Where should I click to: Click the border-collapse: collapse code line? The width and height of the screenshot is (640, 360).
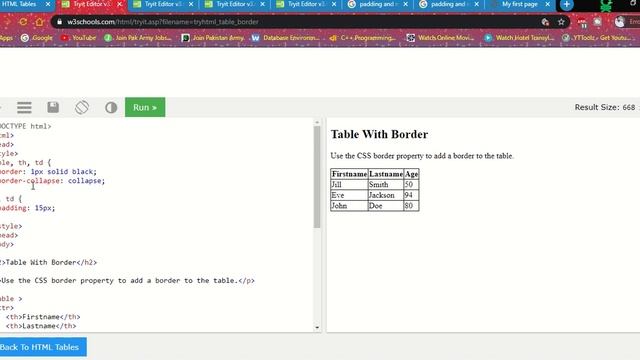pyautogui.click(x=52, y=181)
